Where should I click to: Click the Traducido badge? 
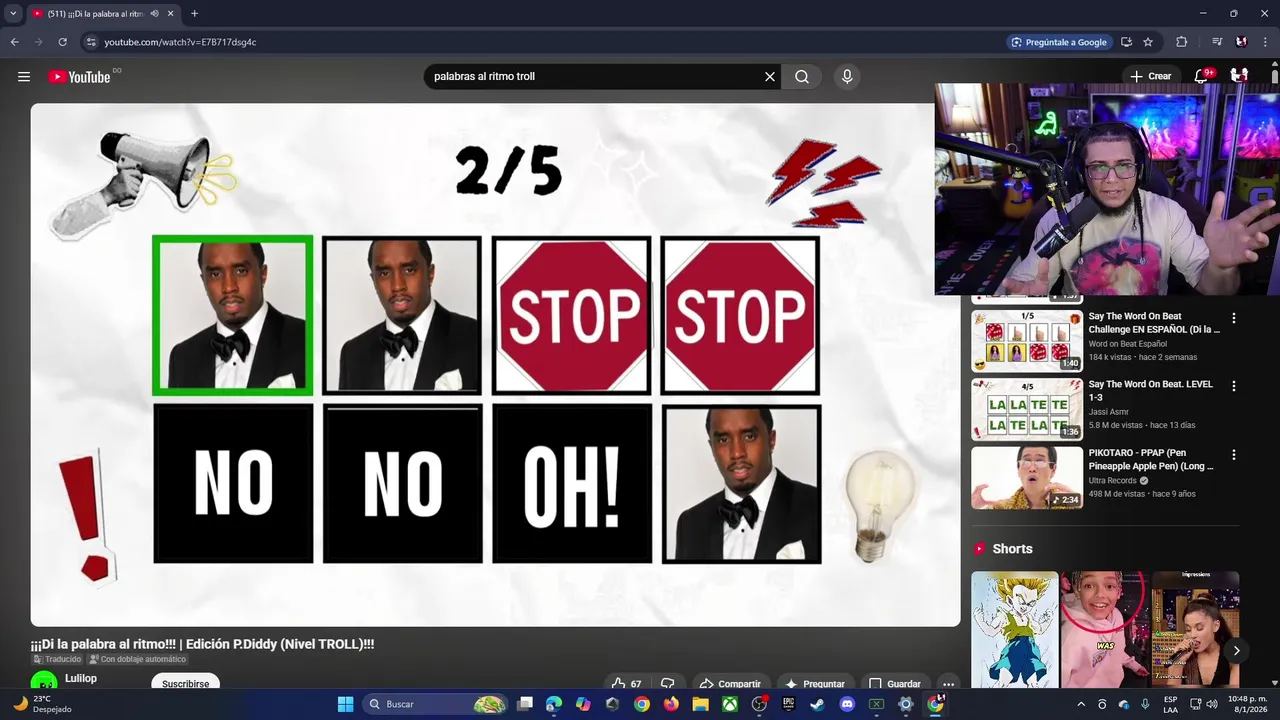coord(56,659)
